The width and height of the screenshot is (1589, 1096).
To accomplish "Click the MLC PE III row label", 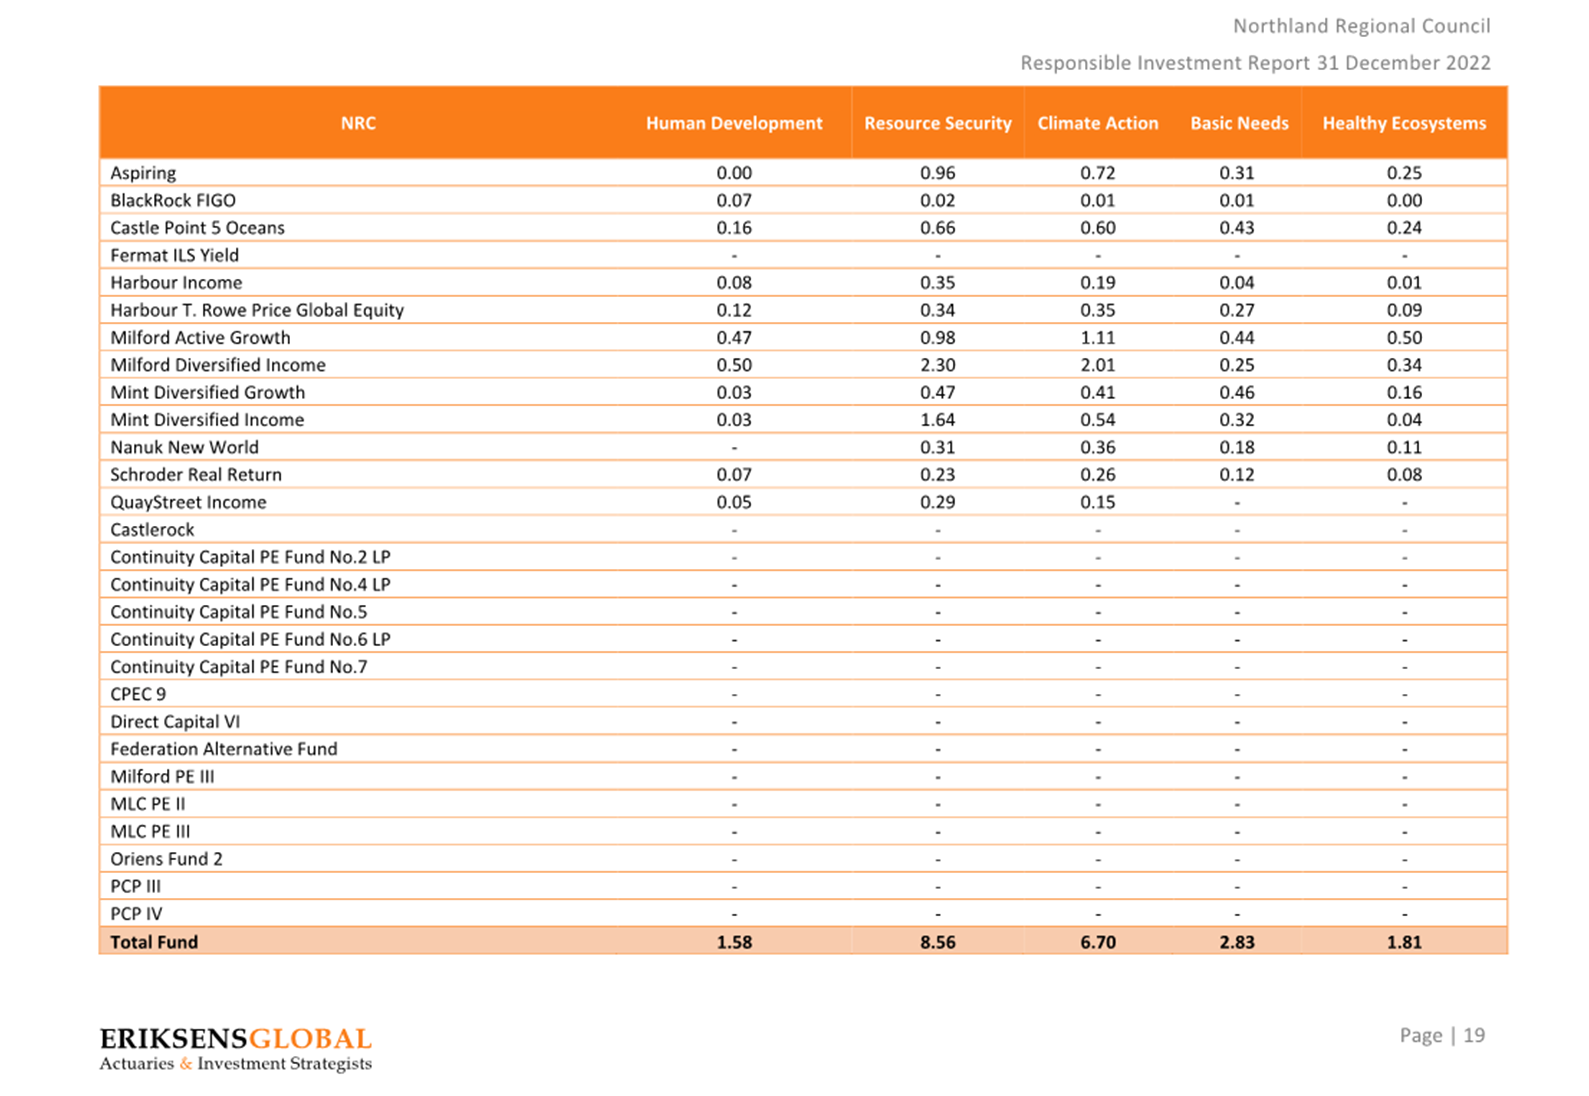I will tap(150, 832).
